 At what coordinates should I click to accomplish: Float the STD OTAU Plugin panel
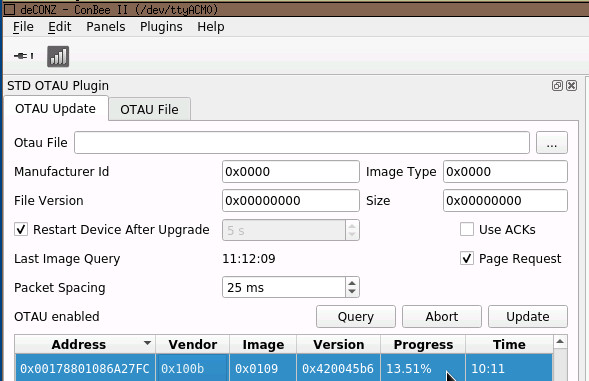(x=557, y=86)
